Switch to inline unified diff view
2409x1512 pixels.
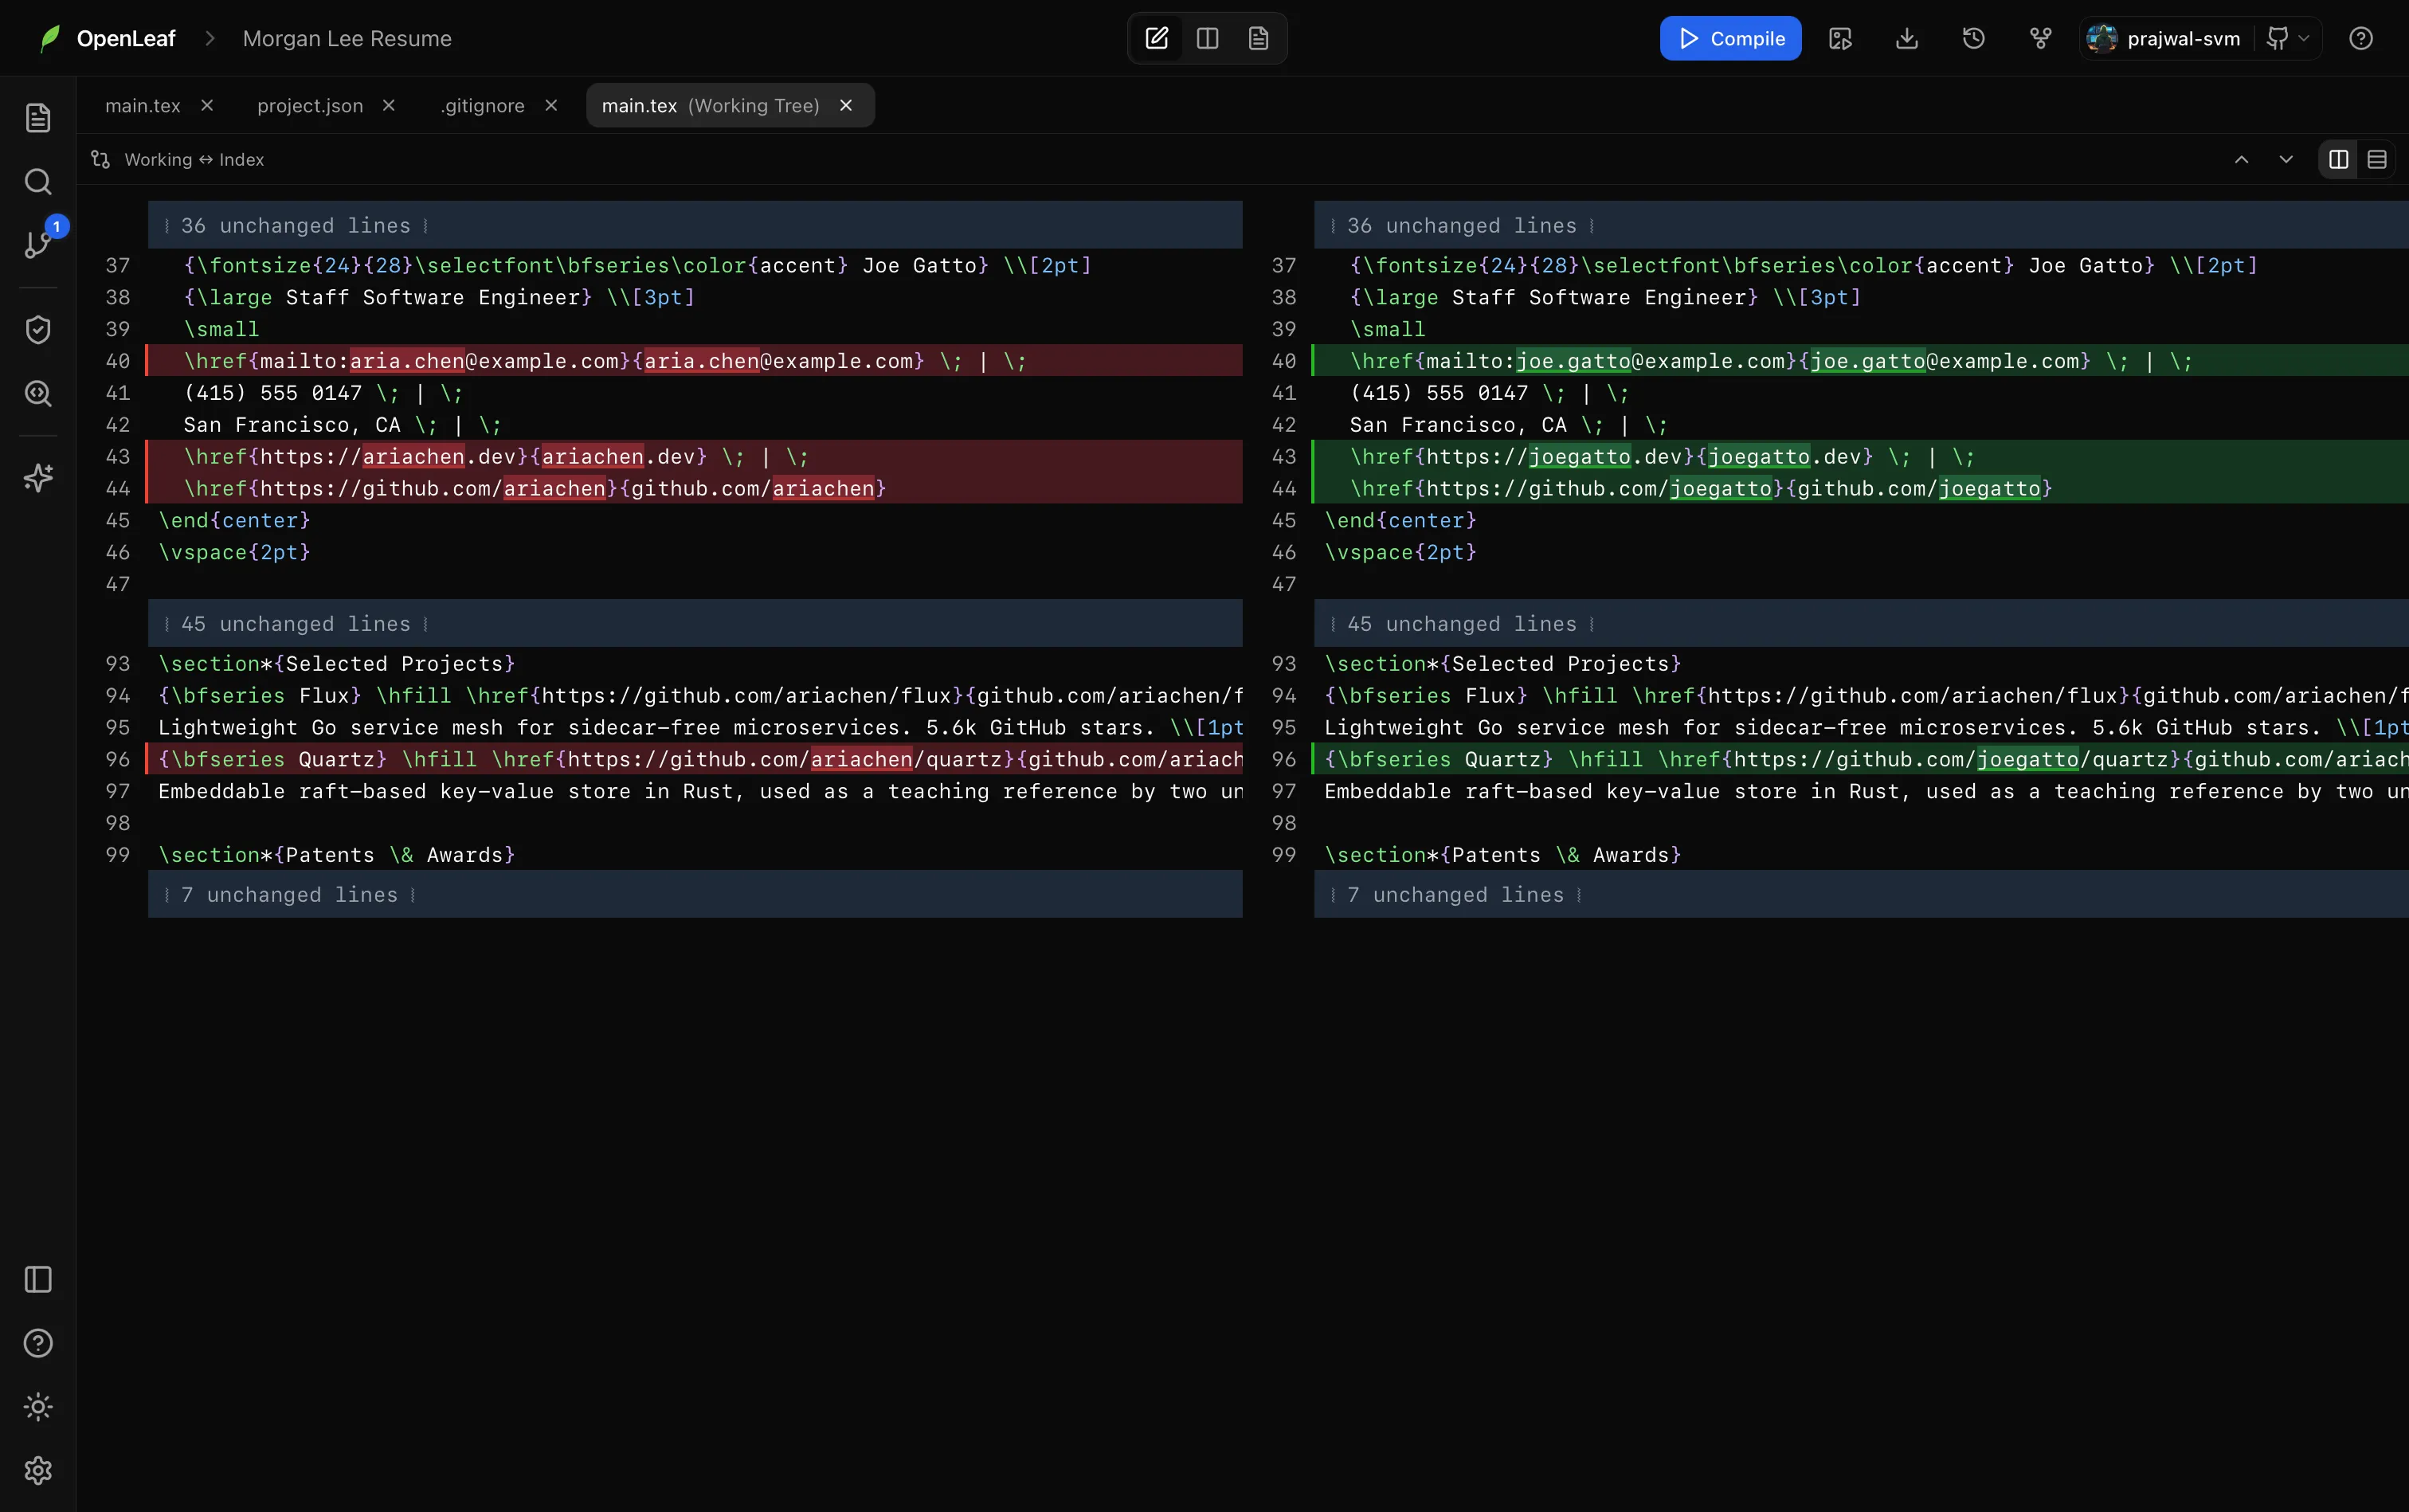tap(2377, 159)
